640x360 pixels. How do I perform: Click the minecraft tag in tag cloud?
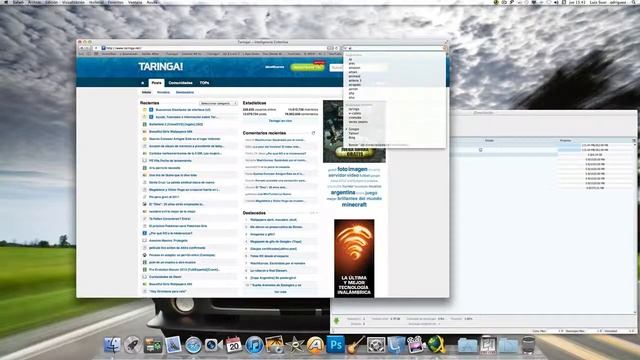pos(354,204)
